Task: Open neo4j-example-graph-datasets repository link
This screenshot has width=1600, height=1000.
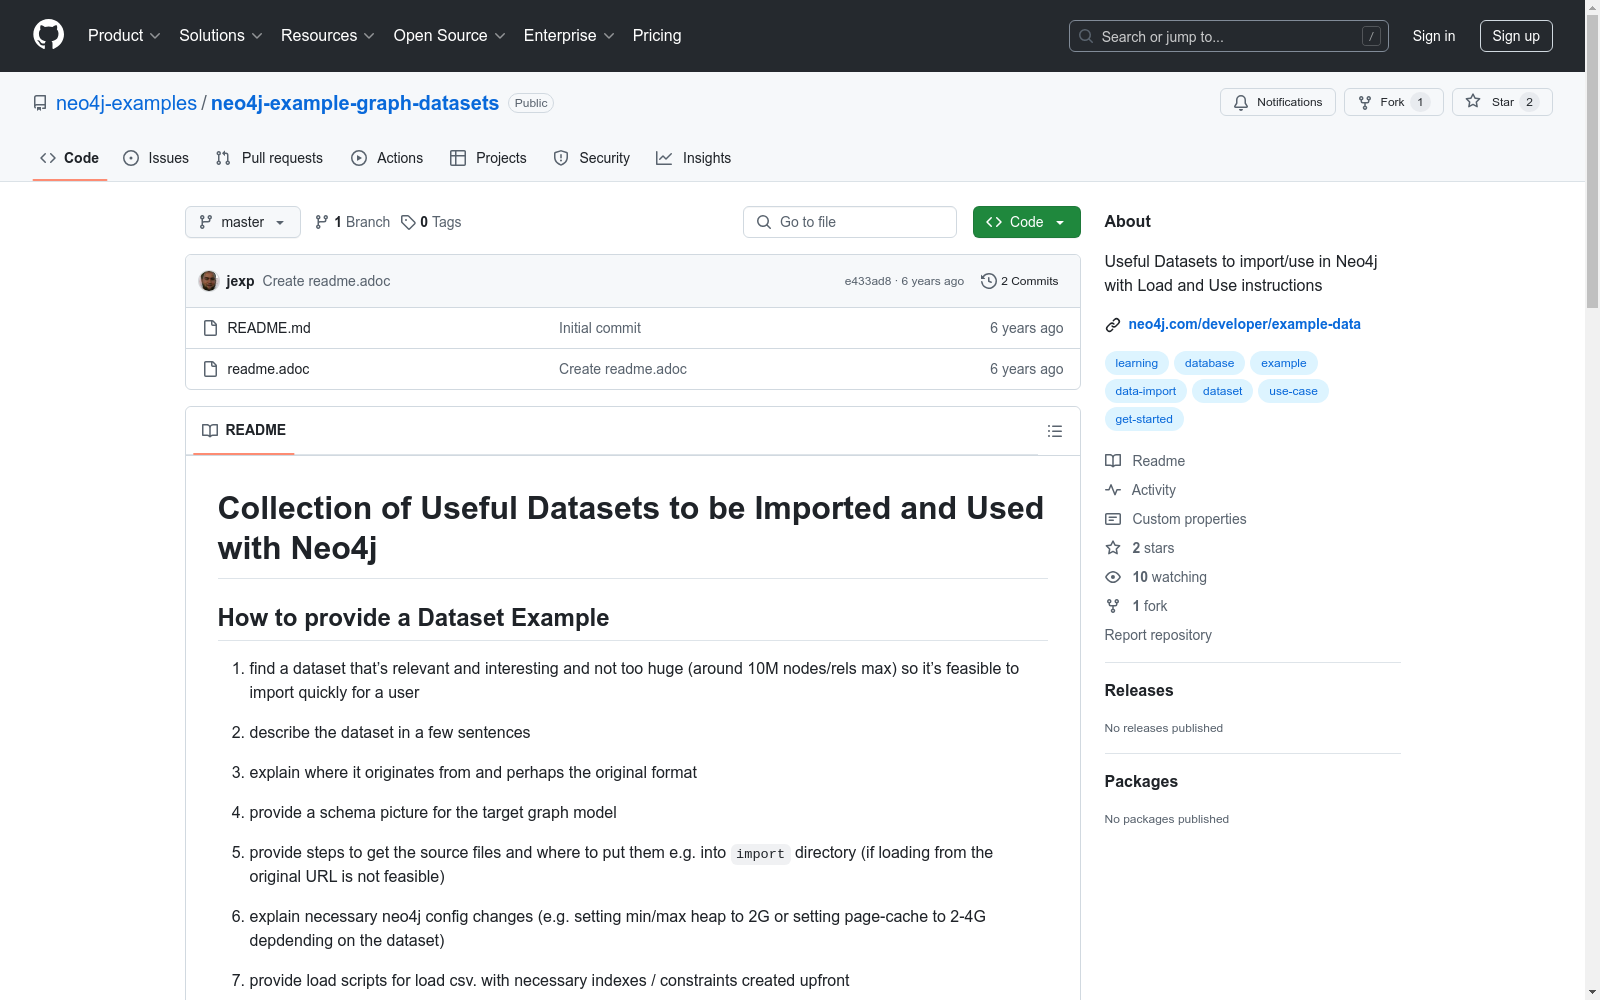Action: [355, 103]
